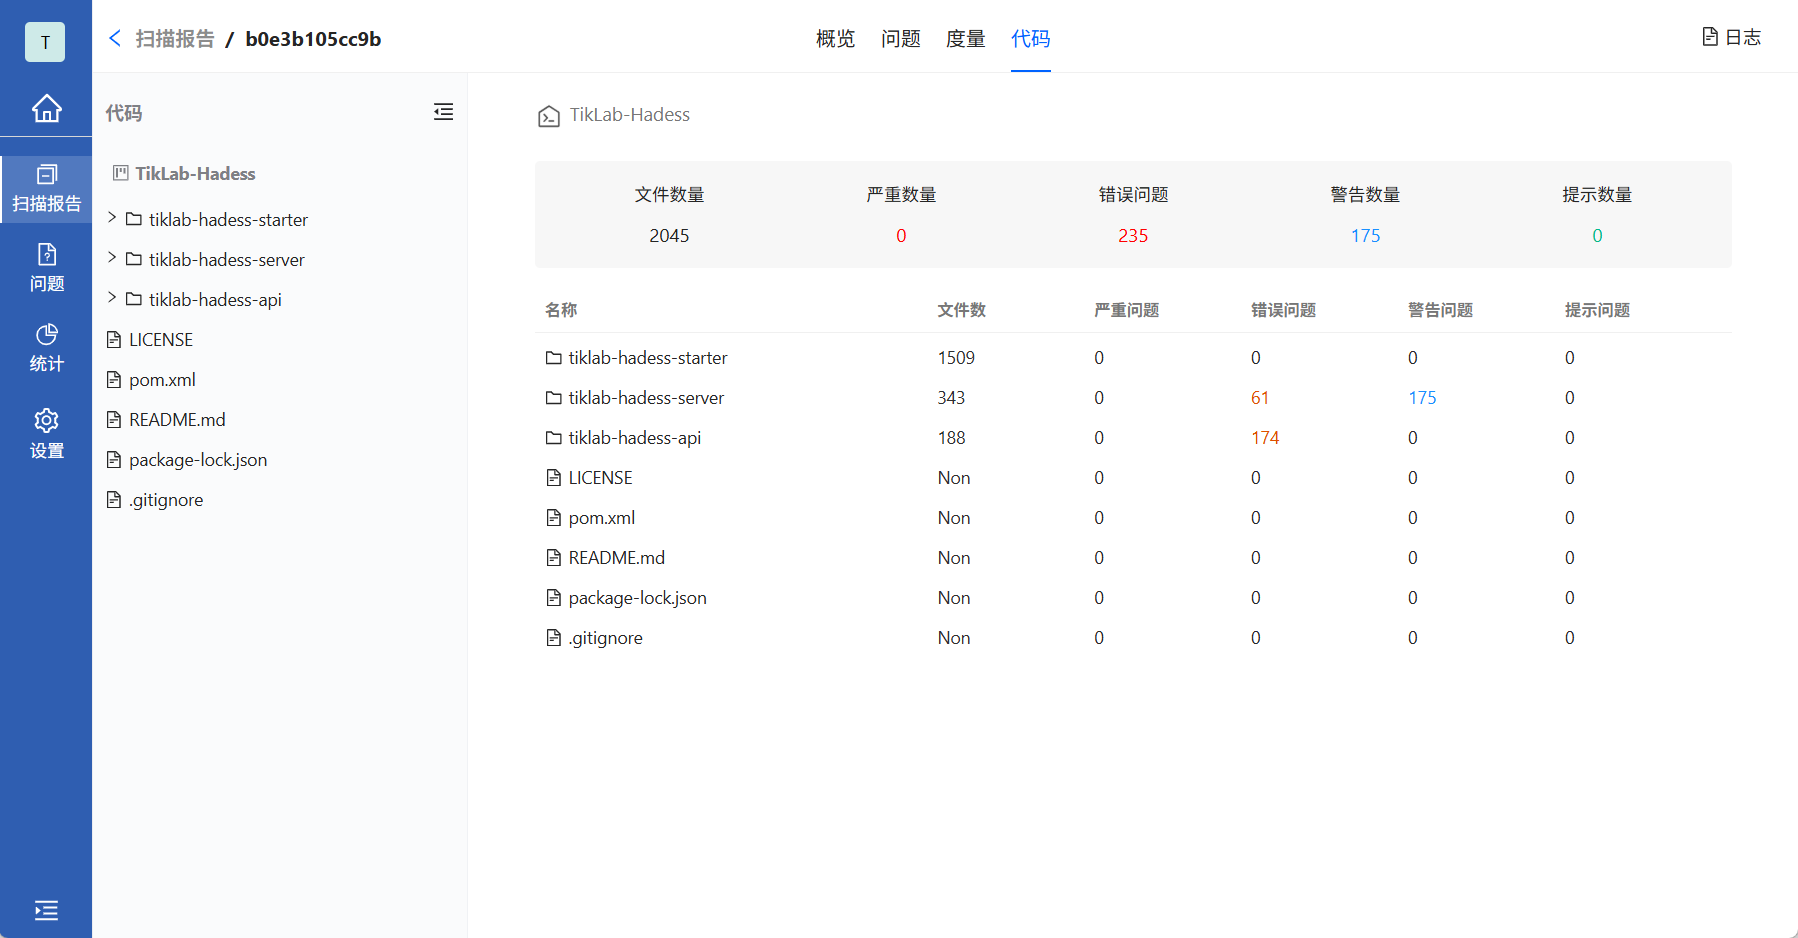The height and width of the screenshot is (938, 1798).
Task: Click the 61 error count for tiklab-hadess-server
Action: 1260,398
